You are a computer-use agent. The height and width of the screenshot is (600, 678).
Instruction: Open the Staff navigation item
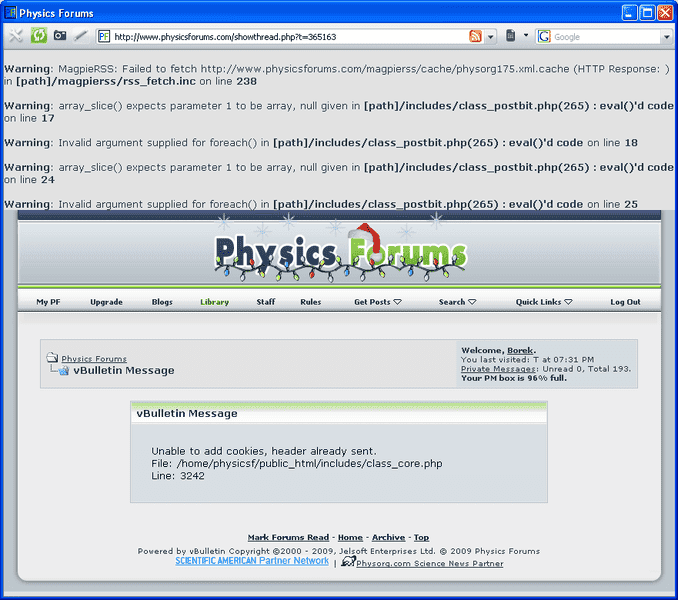tap(265, 302)
